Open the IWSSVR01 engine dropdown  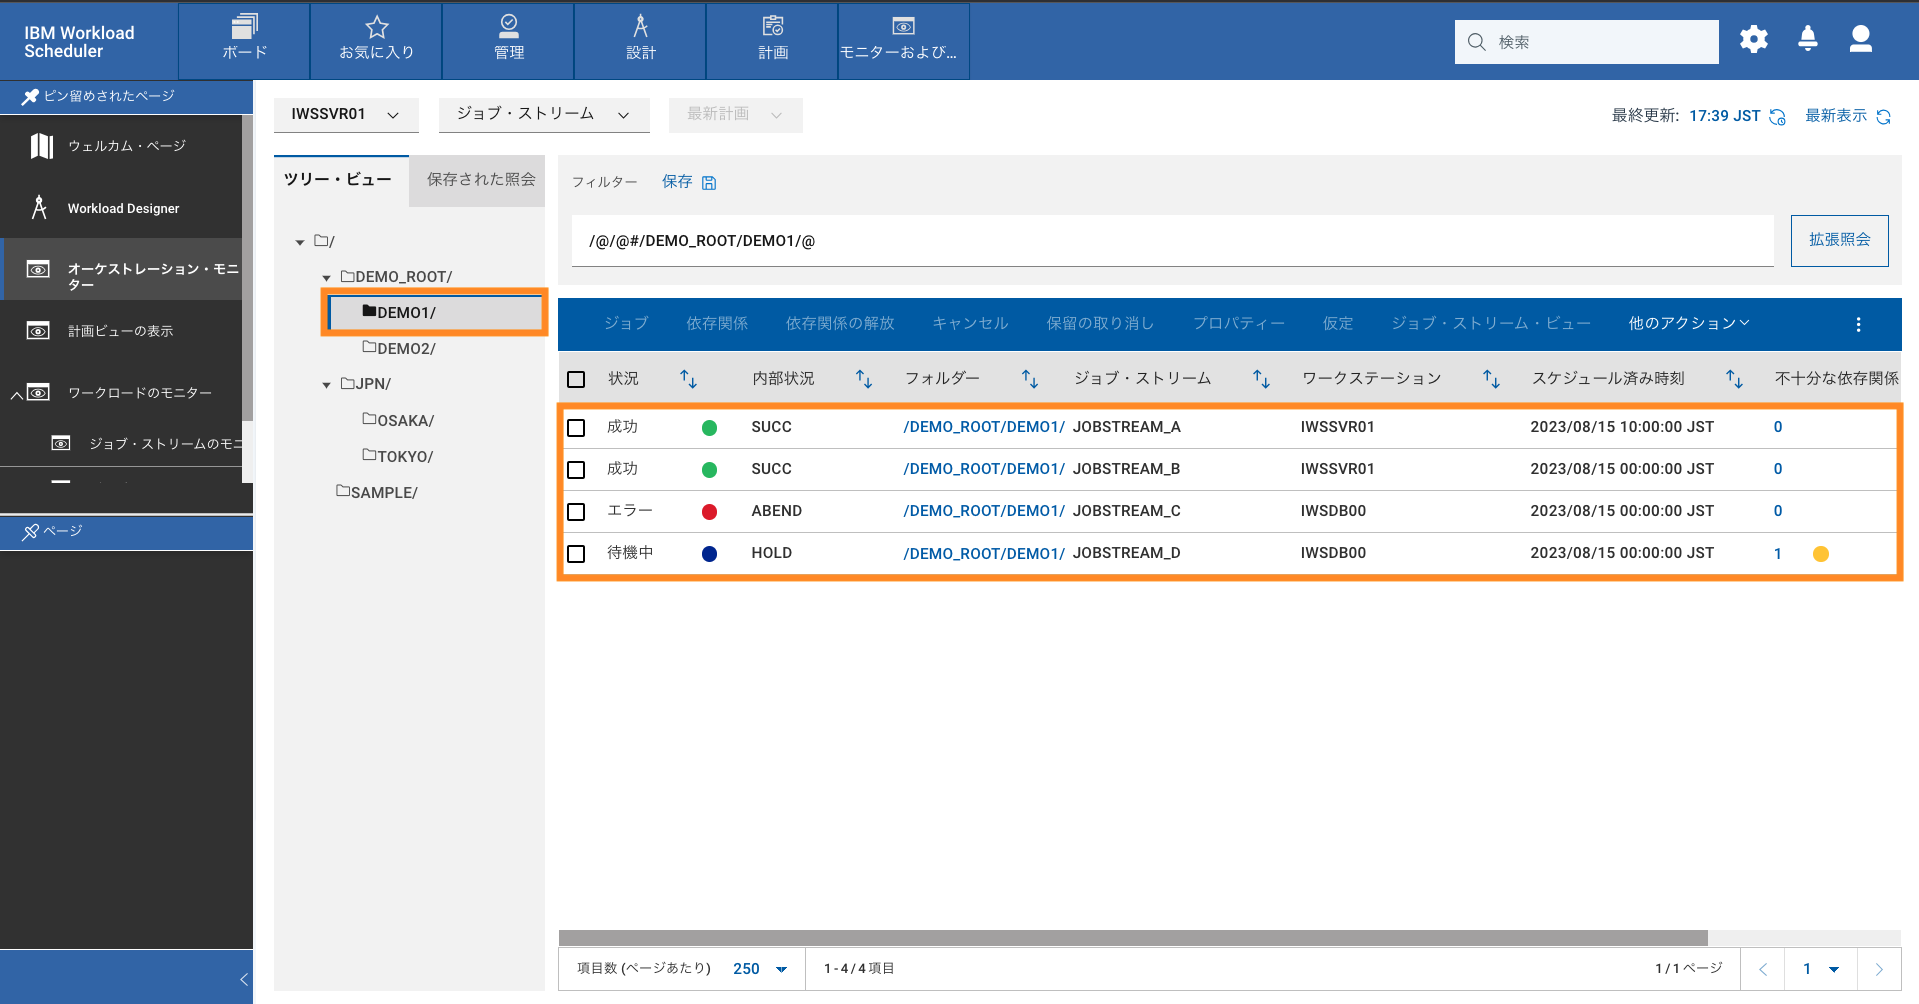[x=346, y=115]
